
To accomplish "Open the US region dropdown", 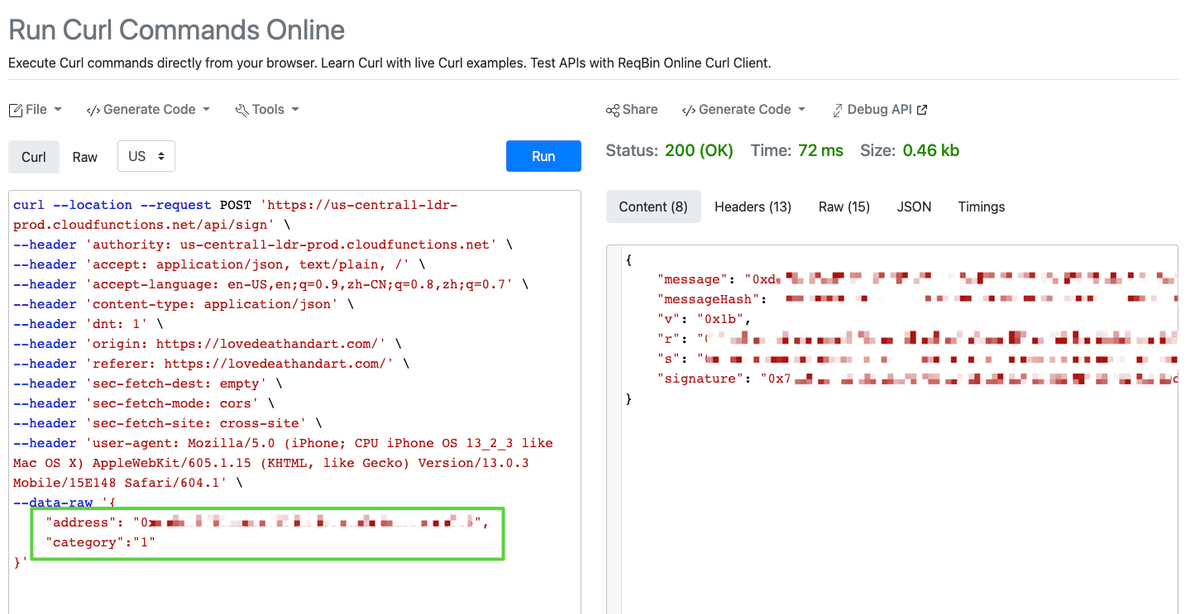I will click(146, 157).
